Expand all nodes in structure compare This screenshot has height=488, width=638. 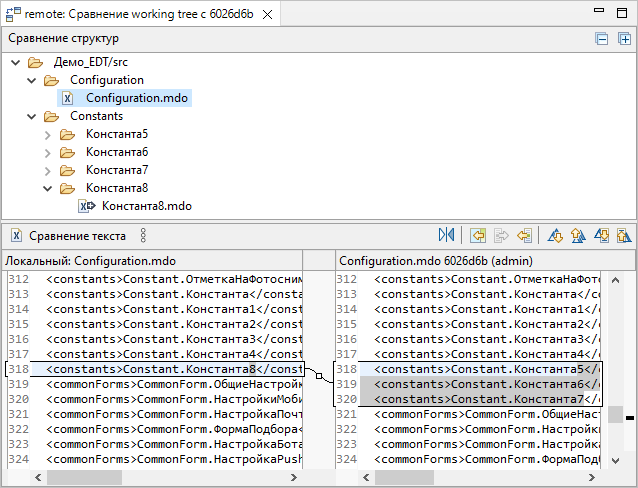point(624,39)
